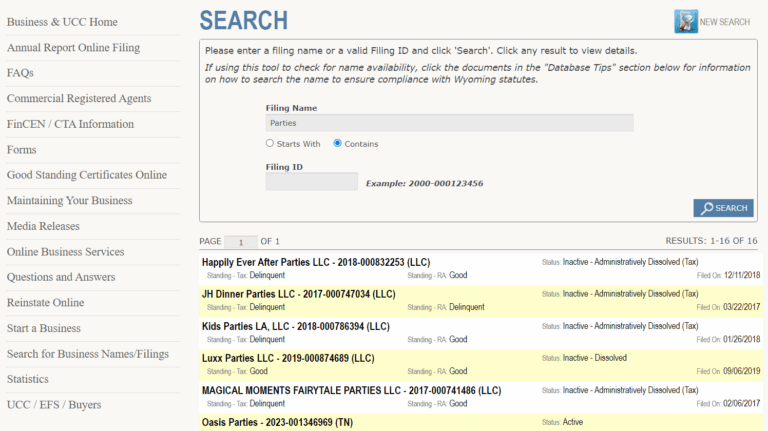Click the Filing Name text field
The width and height of the screenshot is (768, 431).
coord(449,123)
